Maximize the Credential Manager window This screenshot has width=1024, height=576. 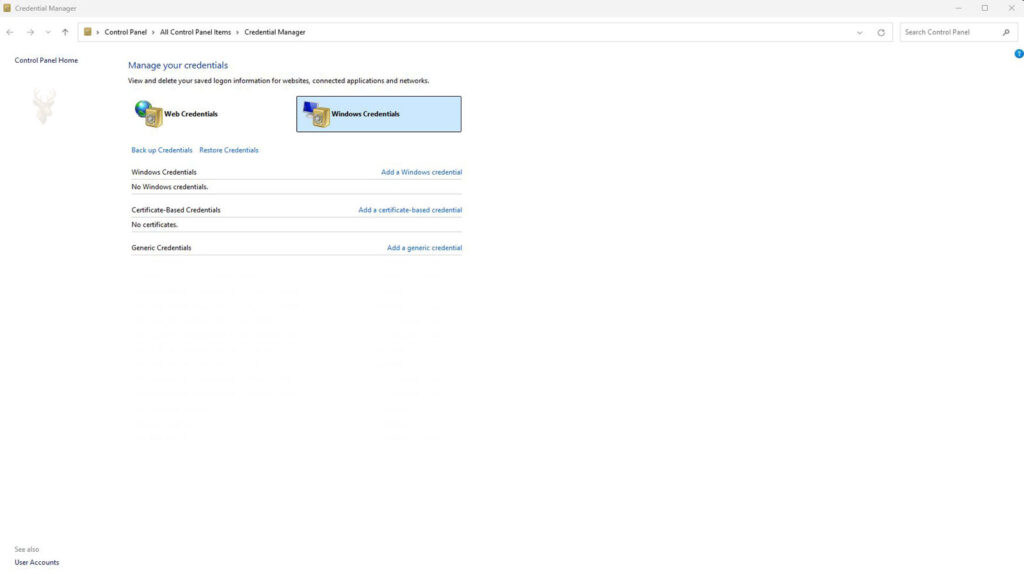pyautogui.click(x=985, y=8)
